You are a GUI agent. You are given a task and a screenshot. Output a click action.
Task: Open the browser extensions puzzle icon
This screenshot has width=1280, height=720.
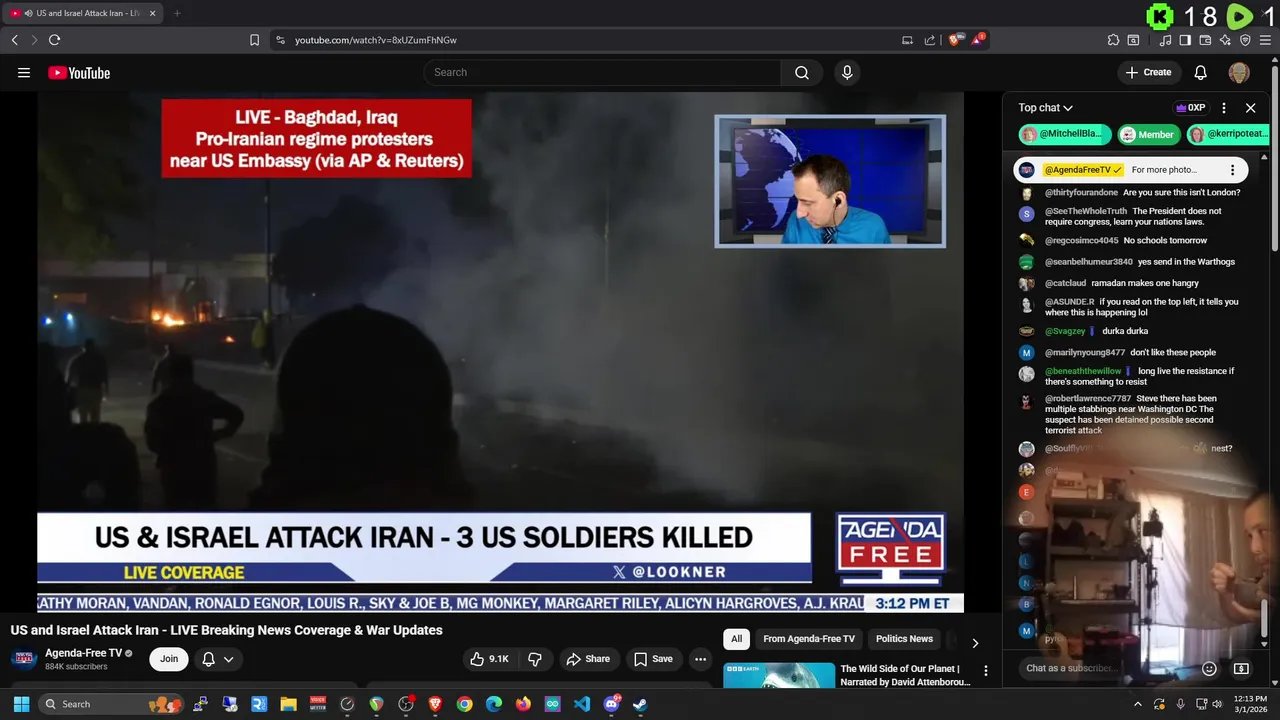pyautogui.click(x=1113, y=40)
